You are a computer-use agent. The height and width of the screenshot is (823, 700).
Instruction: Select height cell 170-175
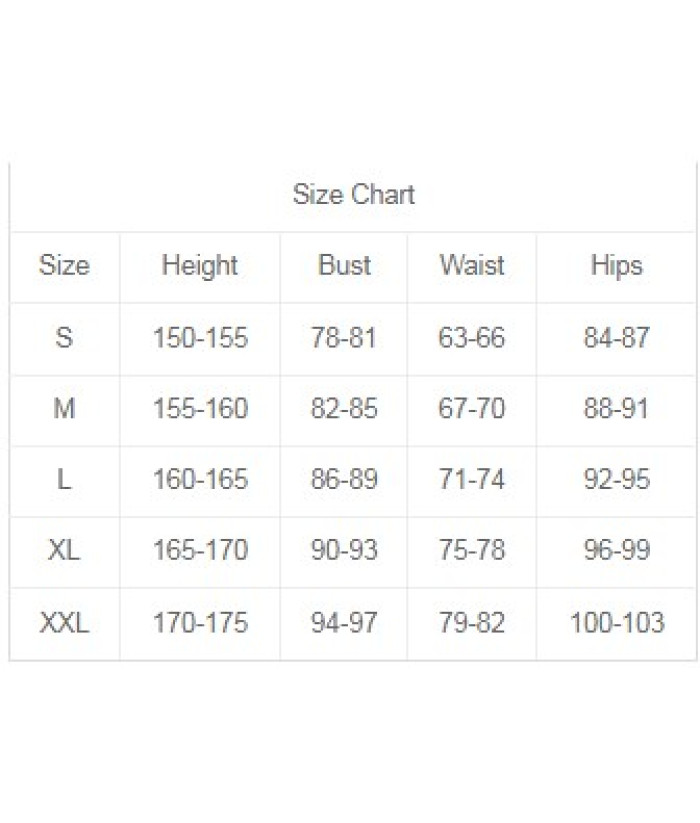[x=200, y=622]
